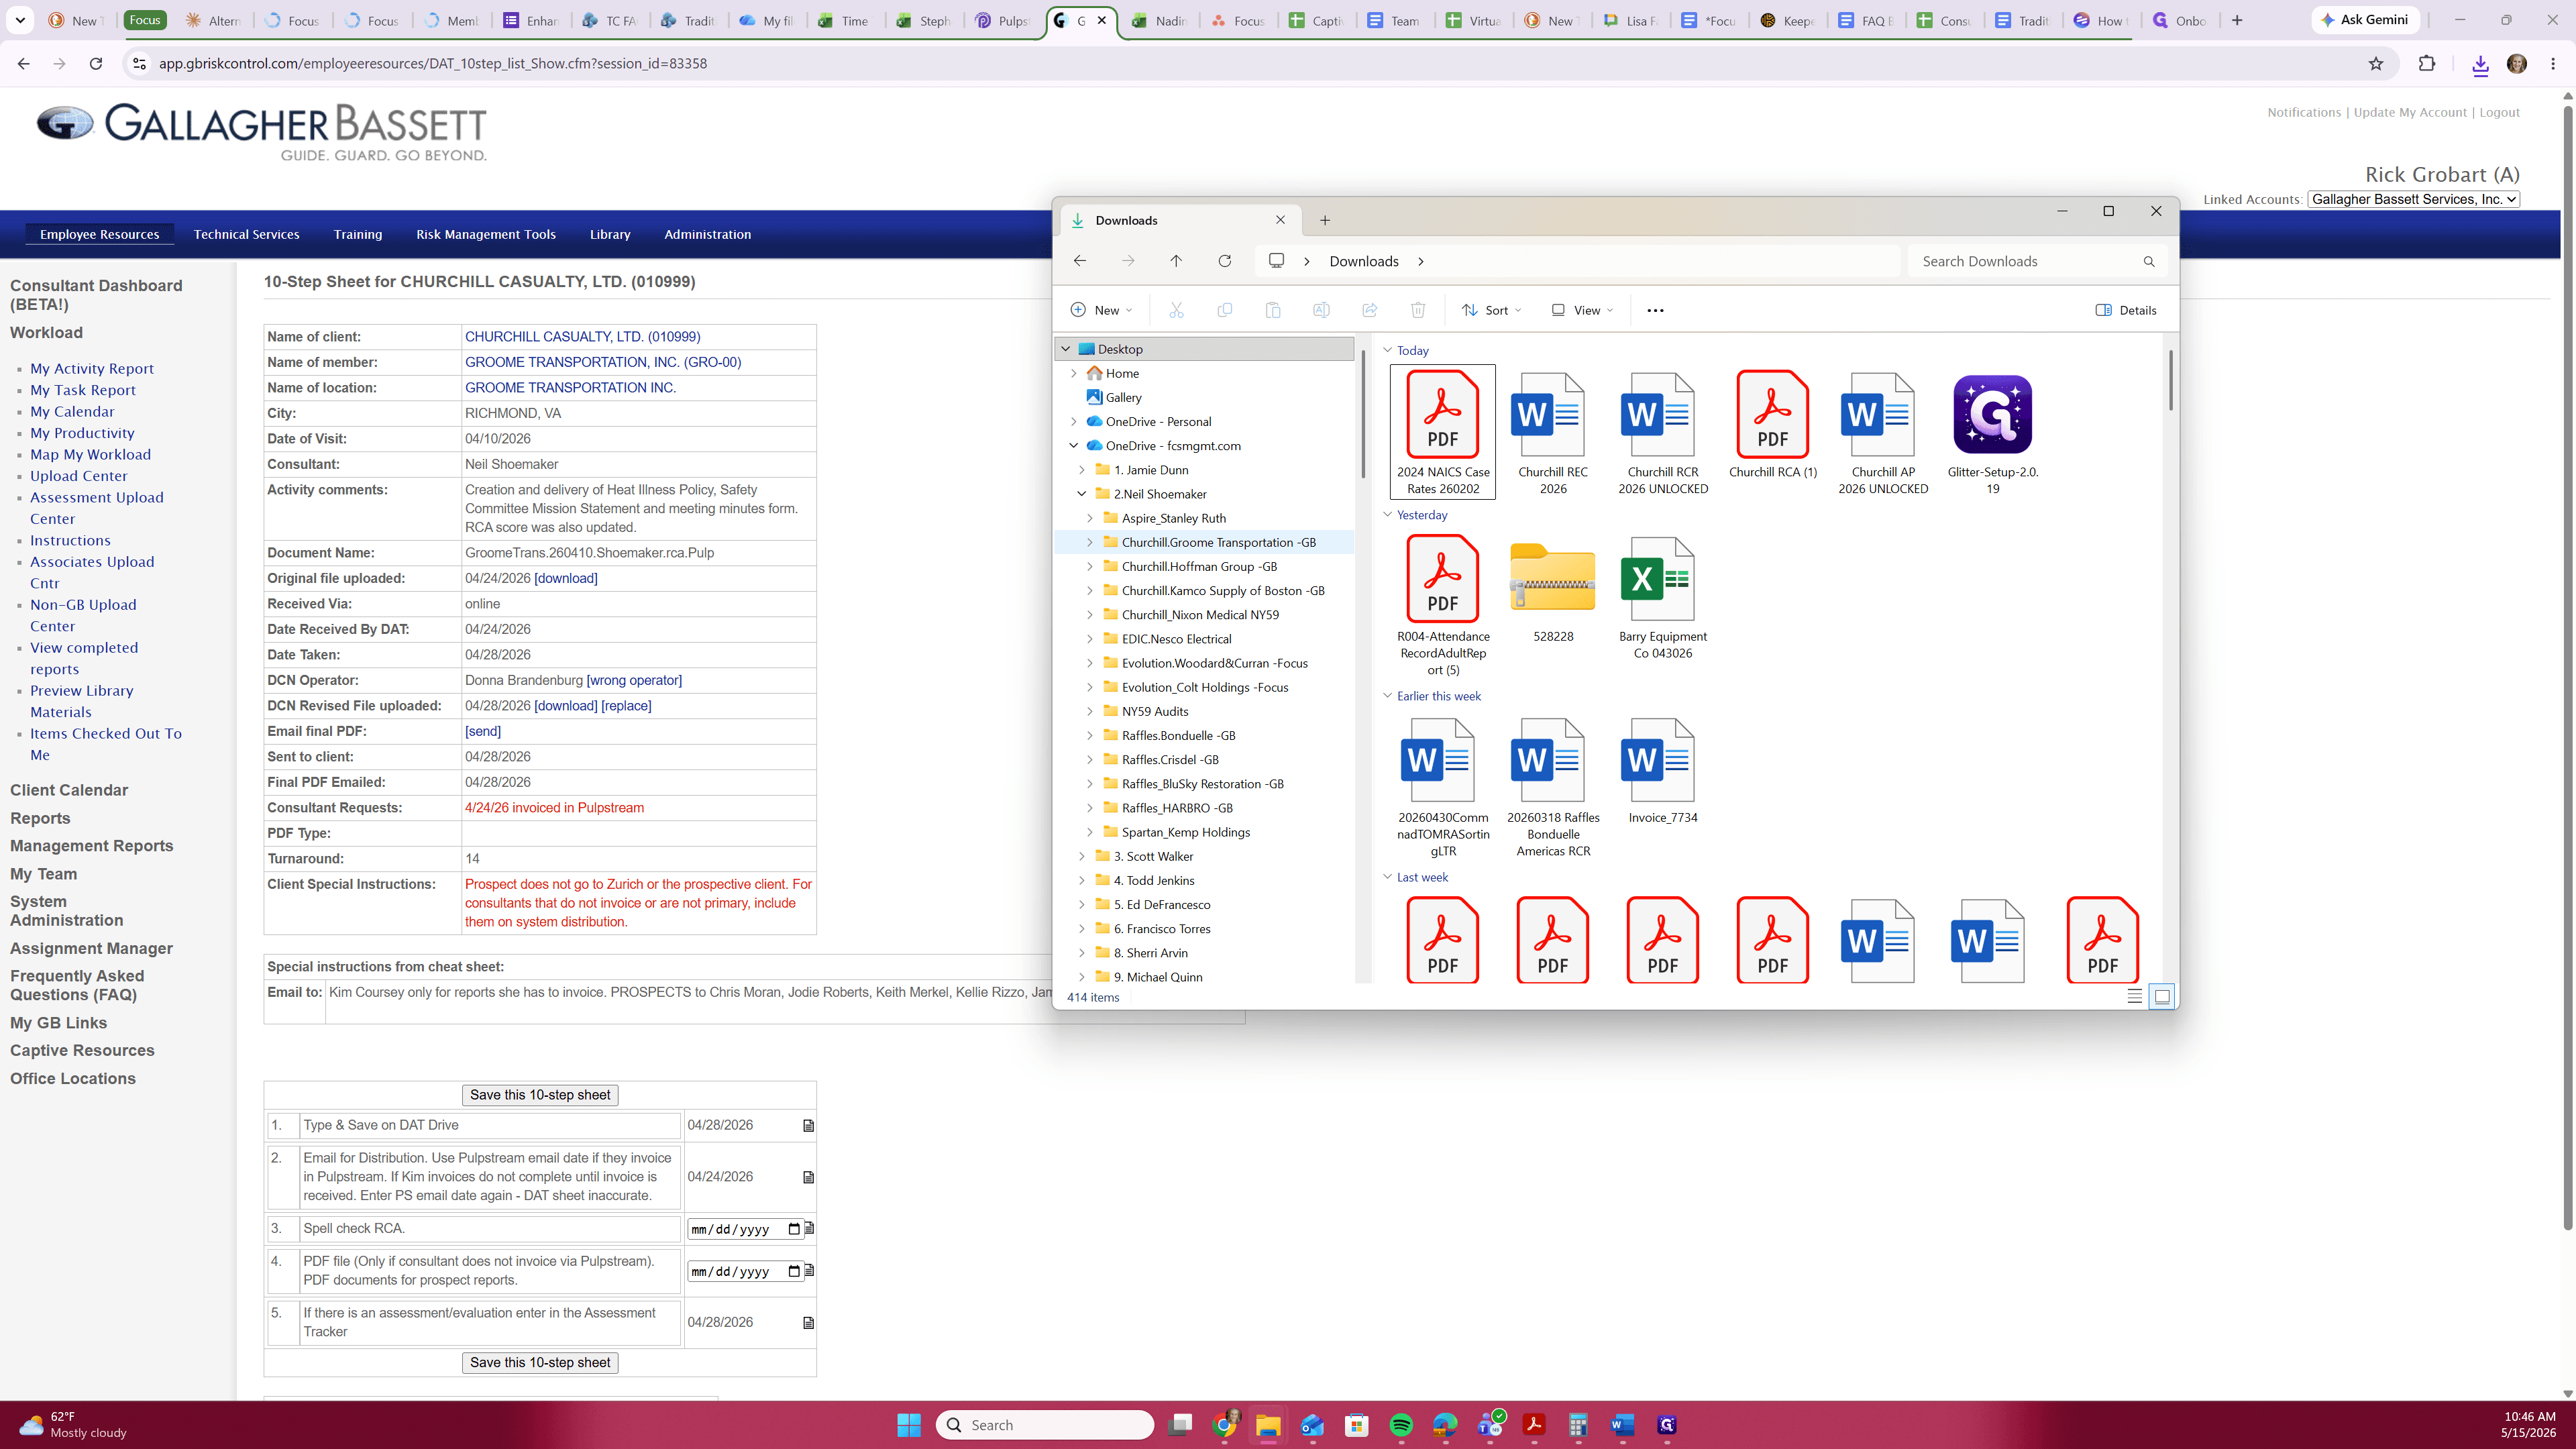Viewport: 2576px width, 1449px height.
Task: Go up one folder level in Explorer
Action: pos(1176,261)
